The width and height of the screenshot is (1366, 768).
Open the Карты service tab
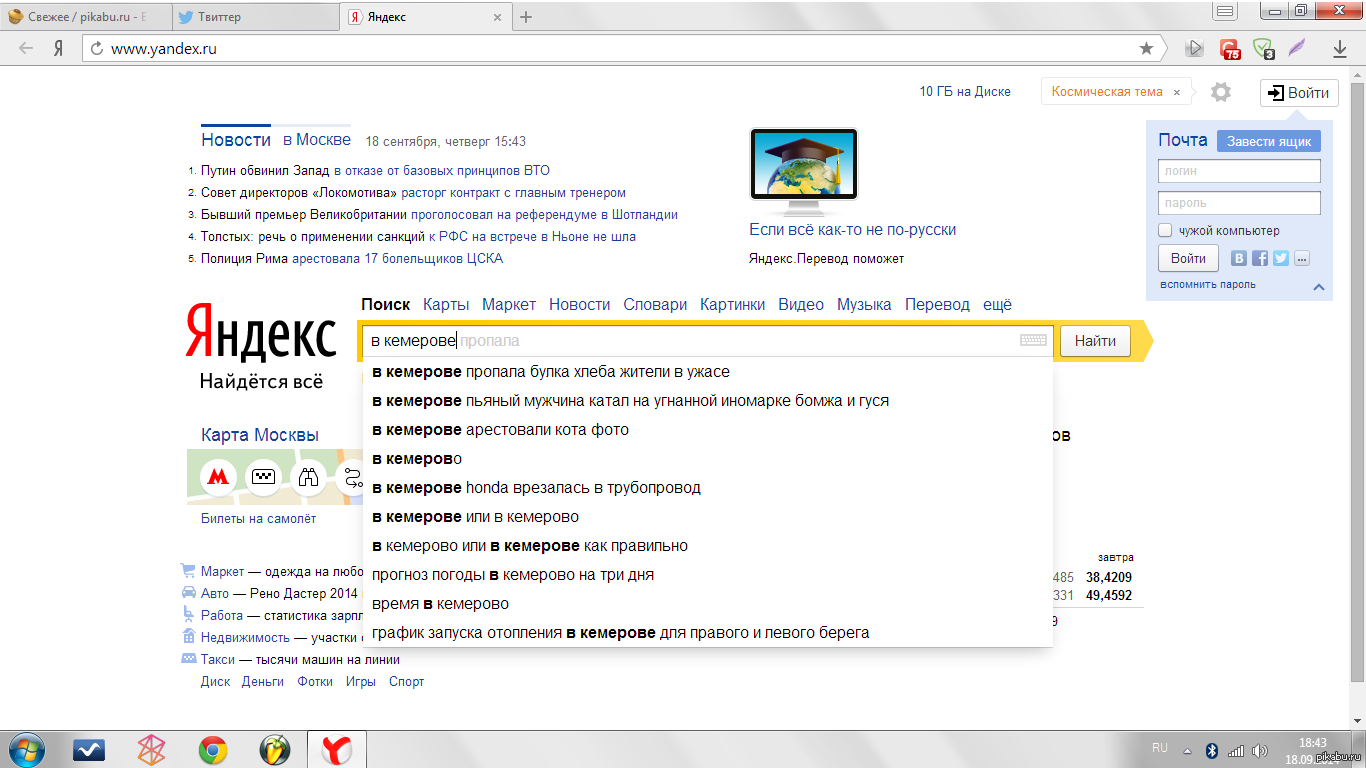(x=446, y=304)
